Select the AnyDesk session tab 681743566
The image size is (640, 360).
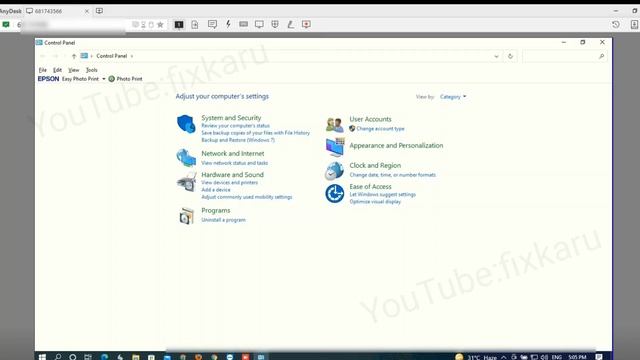pos(57,11)
